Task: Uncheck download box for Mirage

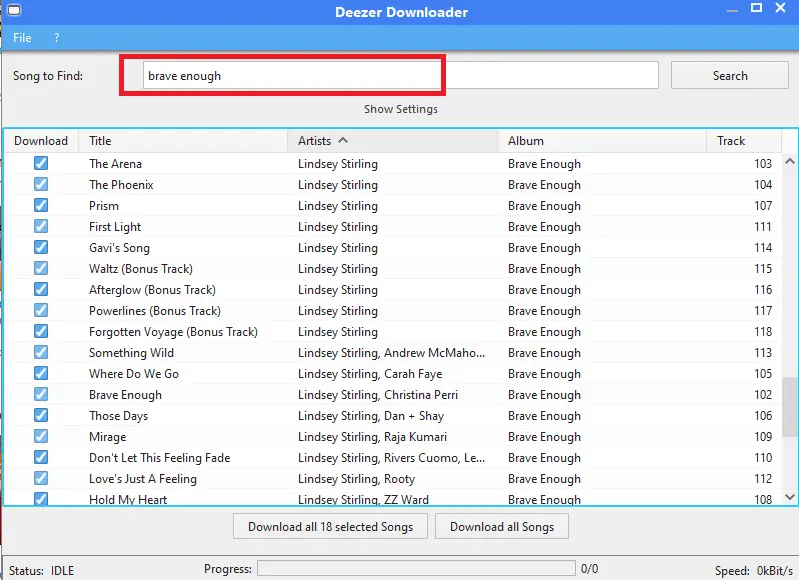Action: (41, 436)
